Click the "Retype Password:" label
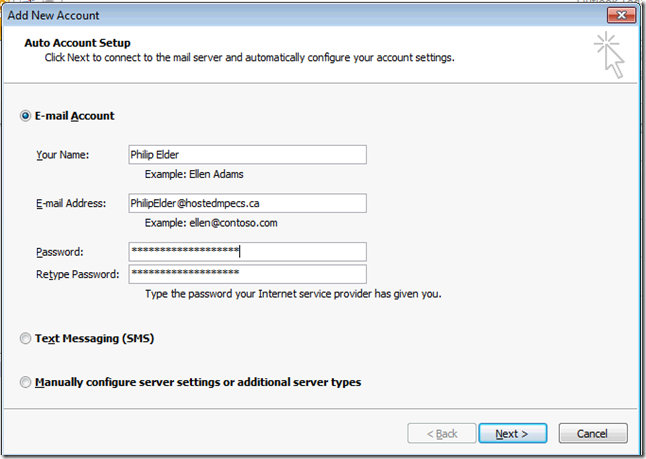 pos(77,274)
